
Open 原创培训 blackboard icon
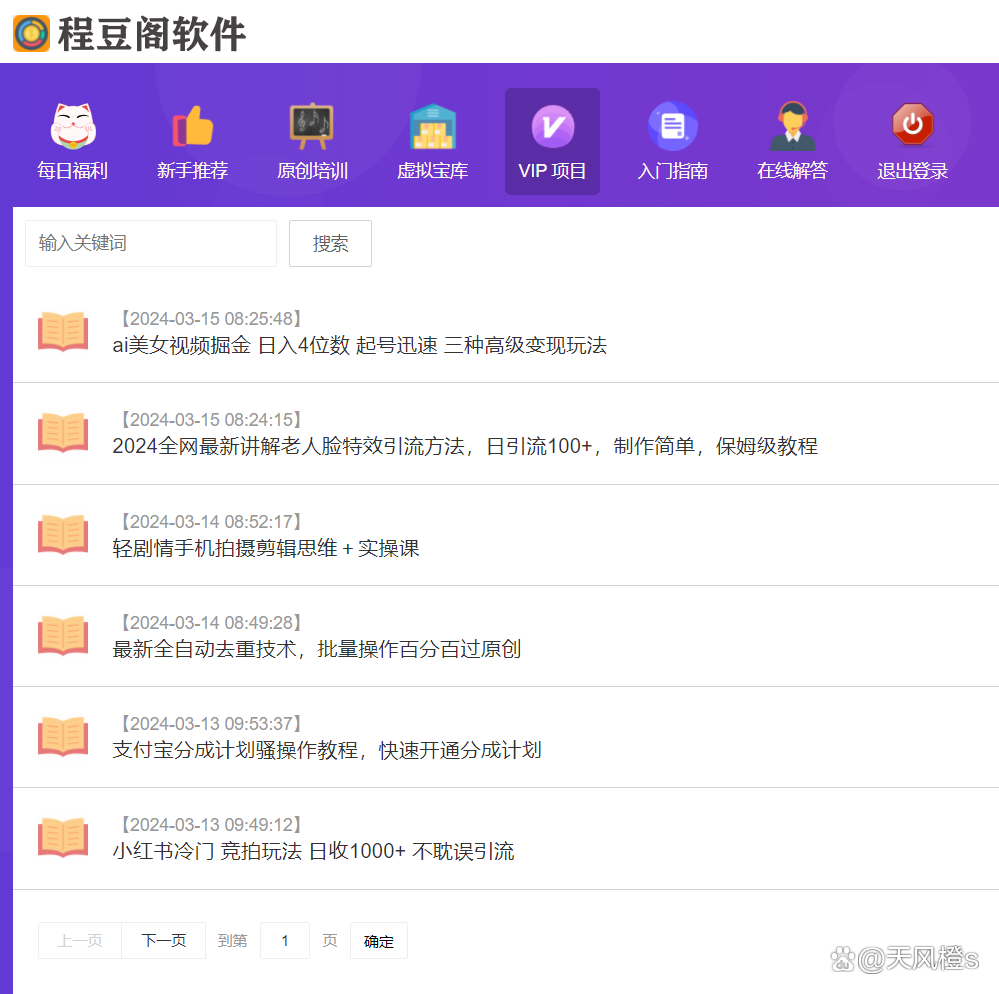(311, 124)
